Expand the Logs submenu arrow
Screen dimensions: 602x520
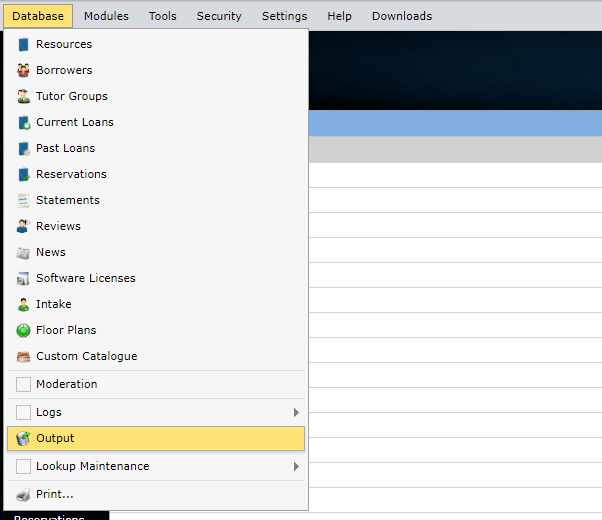point(296,412)
